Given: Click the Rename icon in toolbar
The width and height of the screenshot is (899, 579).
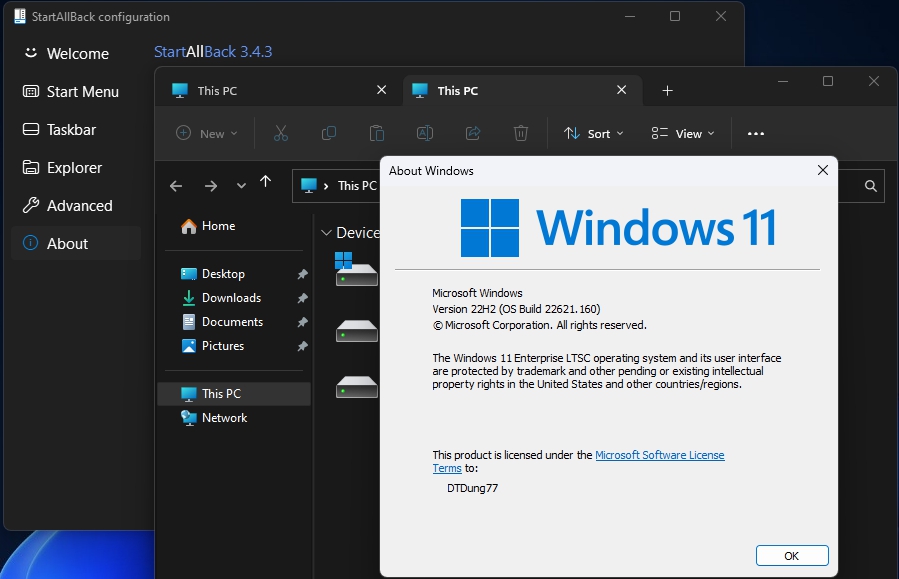Looking at the screenshot, I should pos(425,134).
